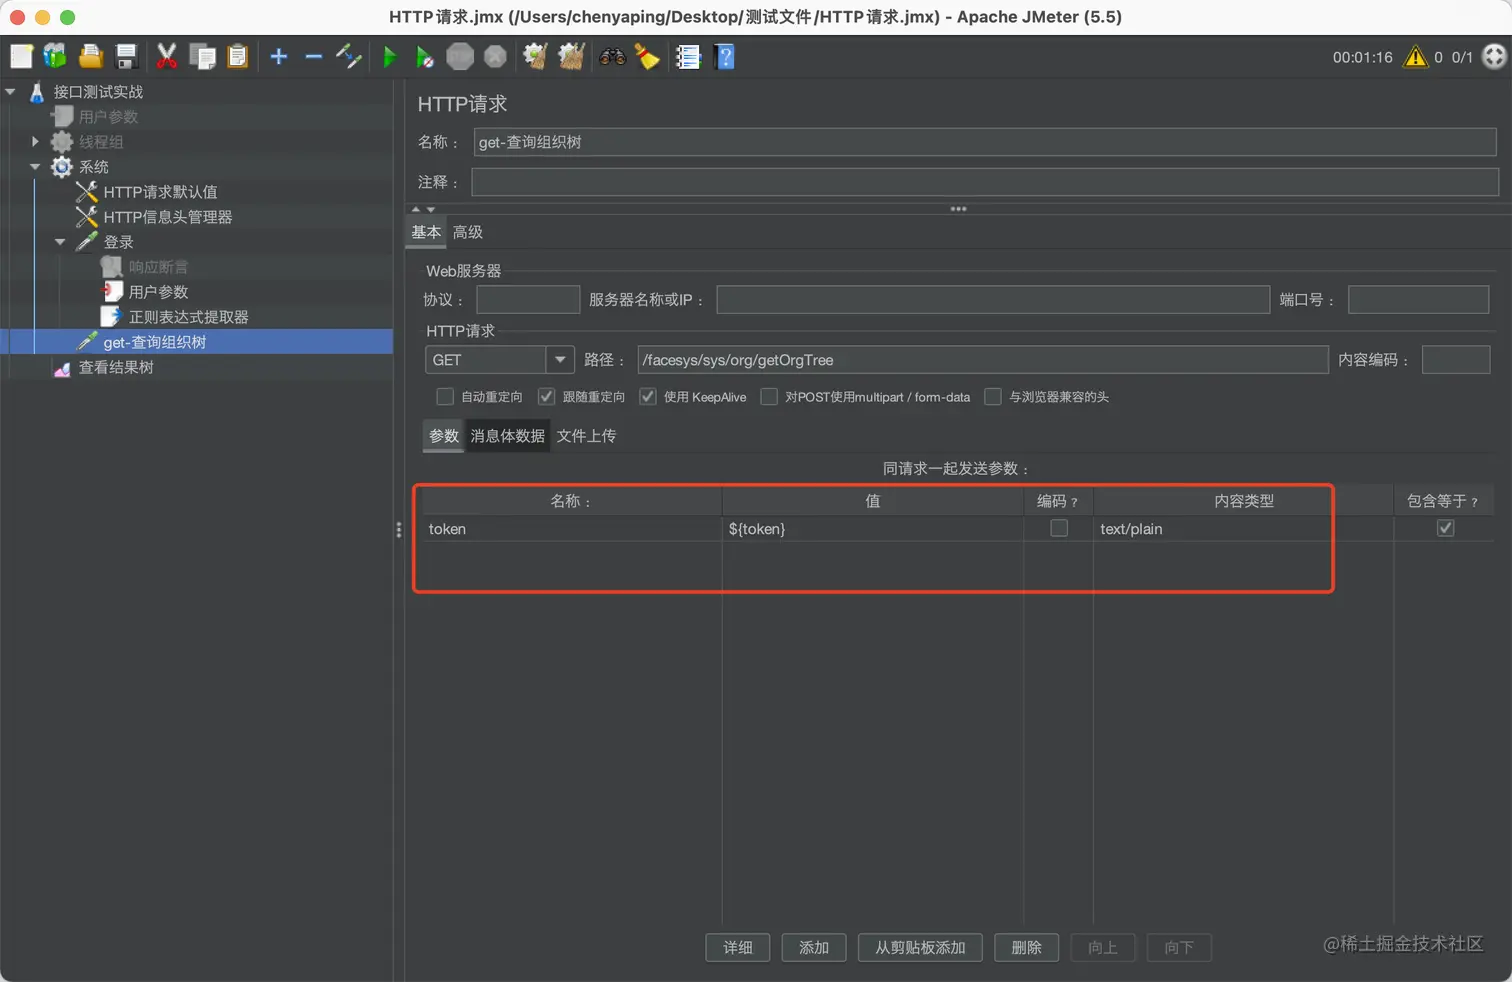Open the GET method dropdown

[559, 360]
